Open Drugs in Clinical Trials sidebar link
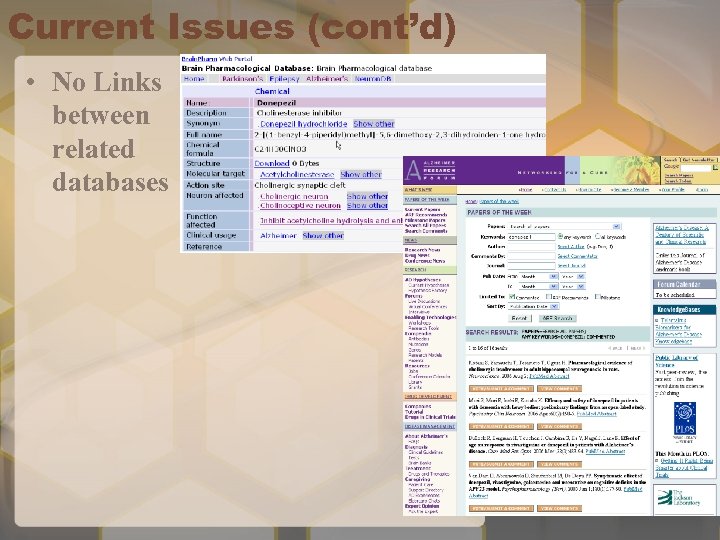Screen dimensions: 720x540 coord(430,417)
